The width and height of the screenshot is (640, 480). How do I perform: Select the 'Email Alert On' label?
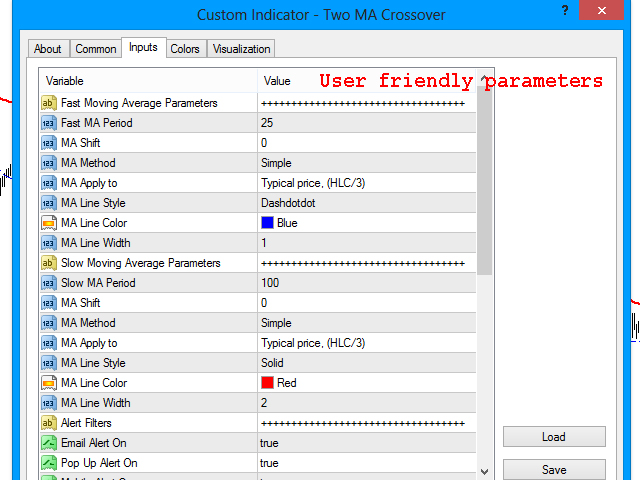point(94,443)
